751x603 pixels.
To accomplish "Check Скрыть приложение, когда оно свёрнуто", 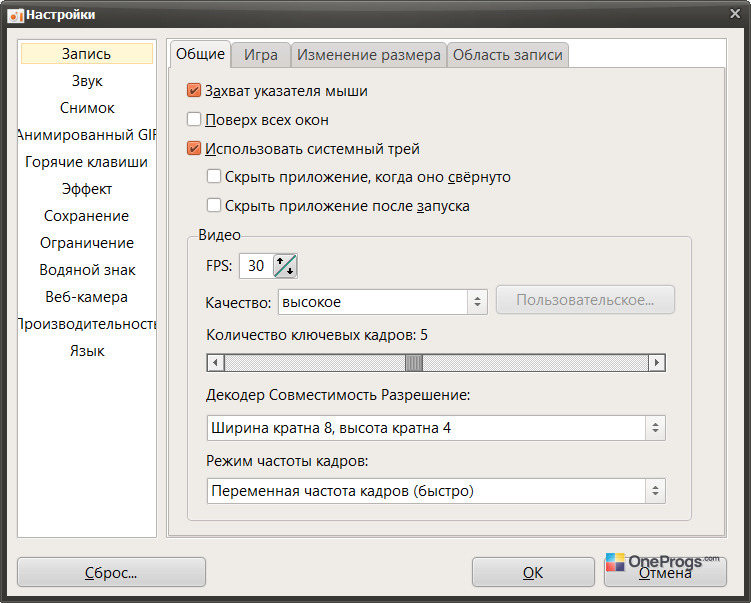I will pyautogui.click(x=214, y=177).
